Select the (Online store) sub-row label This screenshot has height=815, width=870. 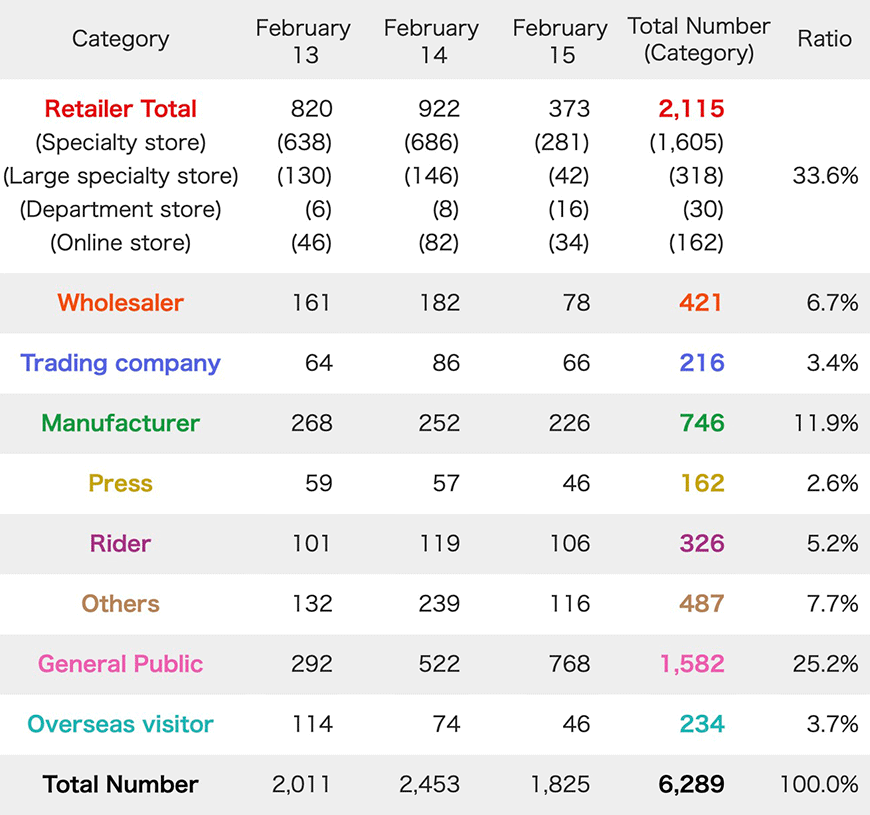120,243
